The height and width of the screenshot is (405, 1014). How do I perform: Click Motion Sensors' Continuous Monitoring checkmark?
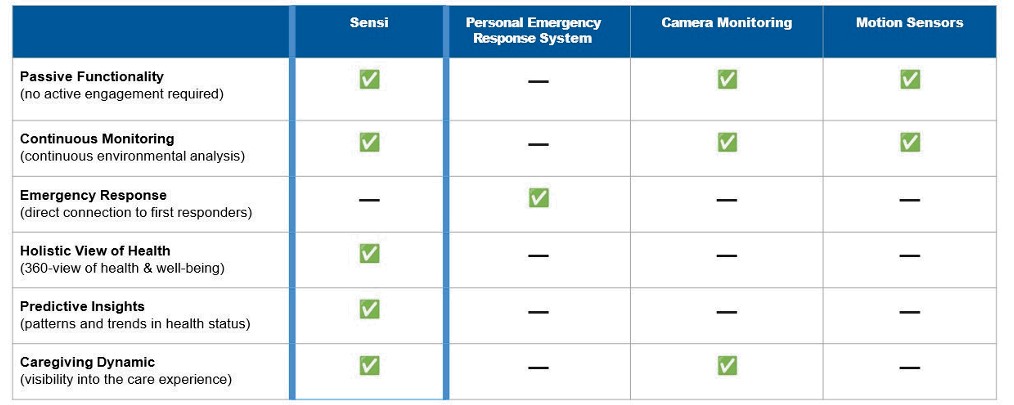(910, 142)
